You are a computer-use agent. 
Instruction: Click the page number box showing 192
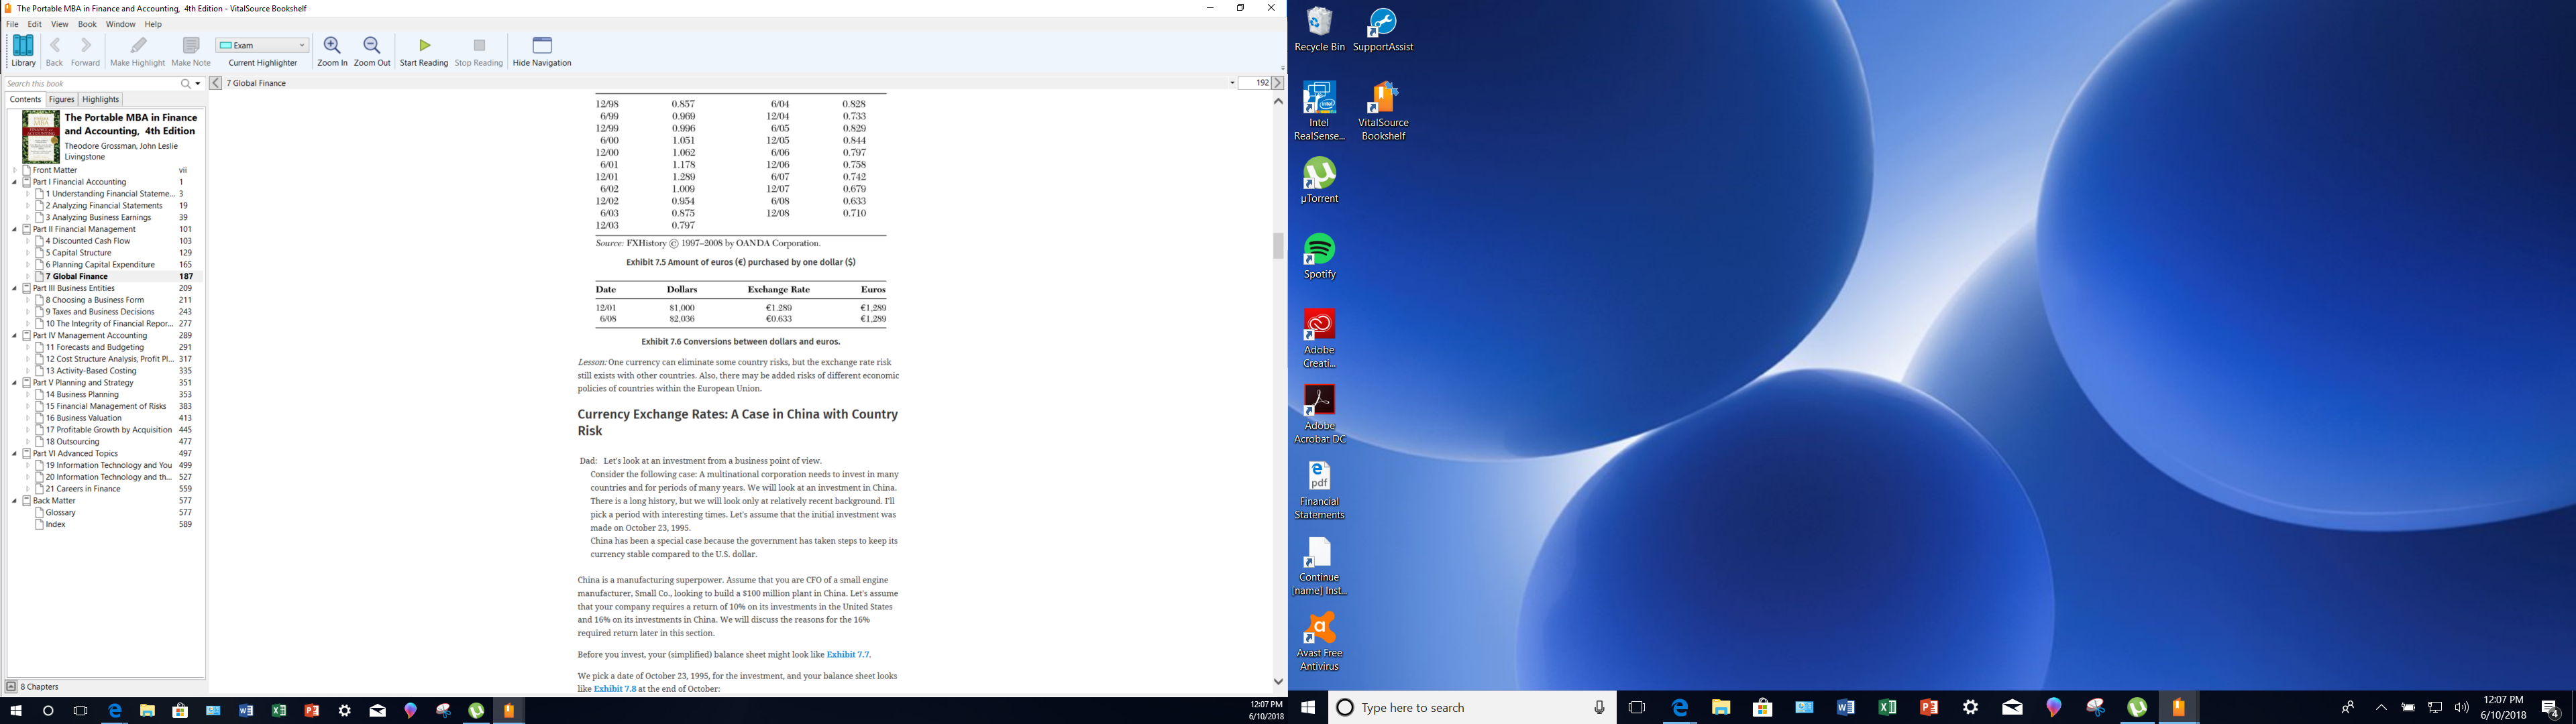[1255, 83]
